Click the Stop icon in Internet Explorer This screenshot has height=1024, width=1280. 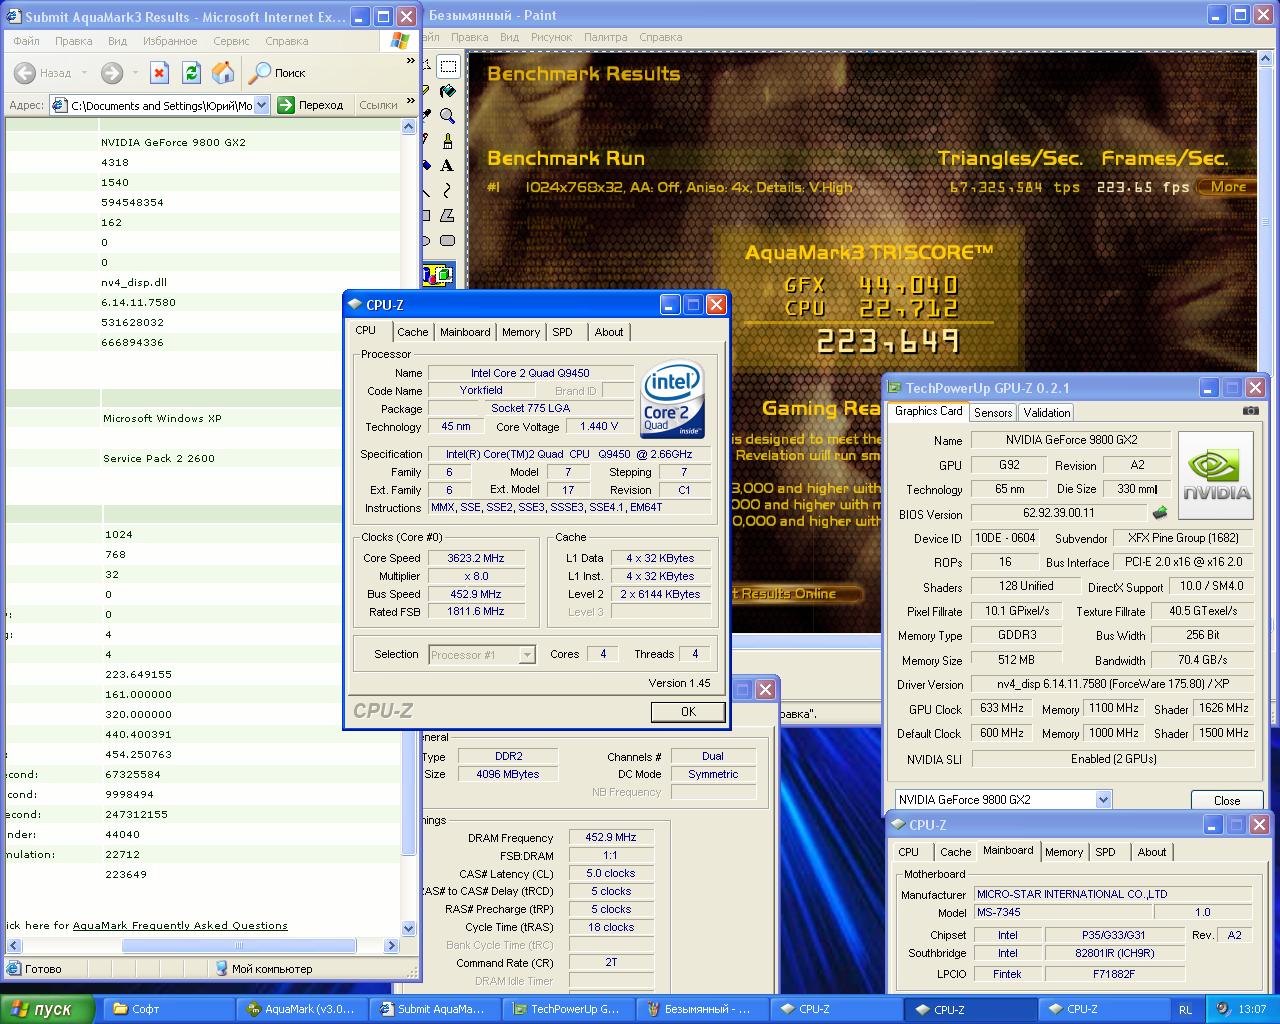point(159,72)
